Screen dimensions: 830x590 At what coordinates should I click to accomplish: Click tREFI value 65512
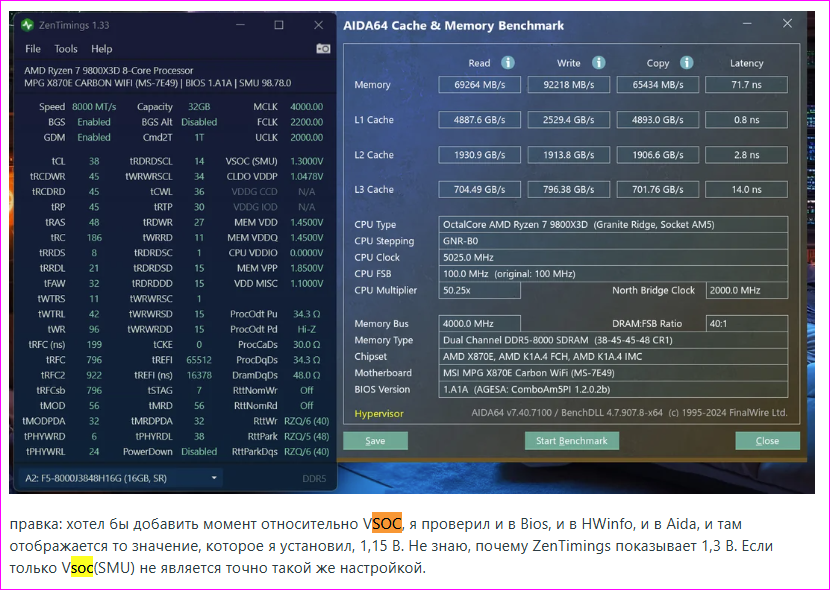click(199, 360)
